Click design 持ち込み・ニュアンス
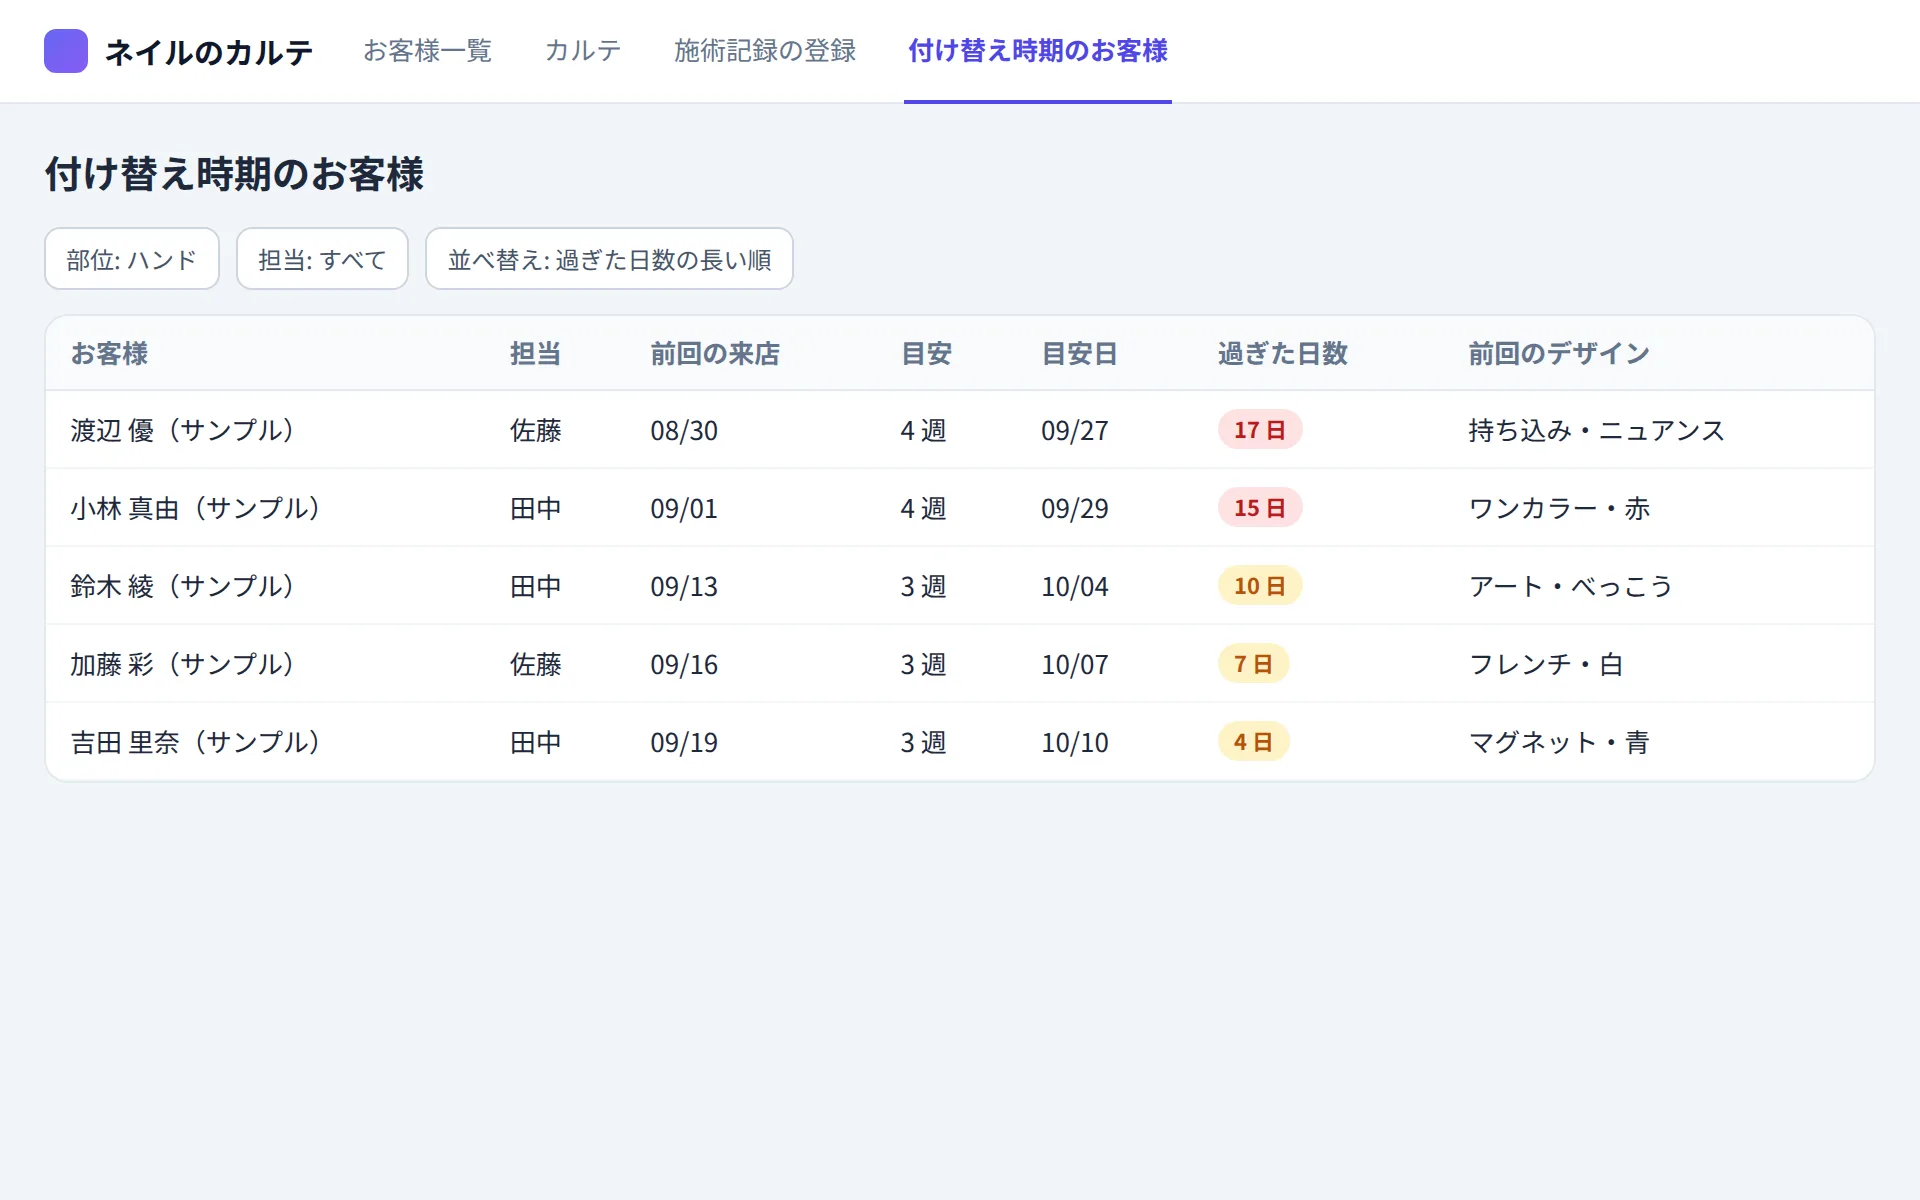Image resolution: width=1920 pixels, height=1200 pixels. pos(1597,430)
